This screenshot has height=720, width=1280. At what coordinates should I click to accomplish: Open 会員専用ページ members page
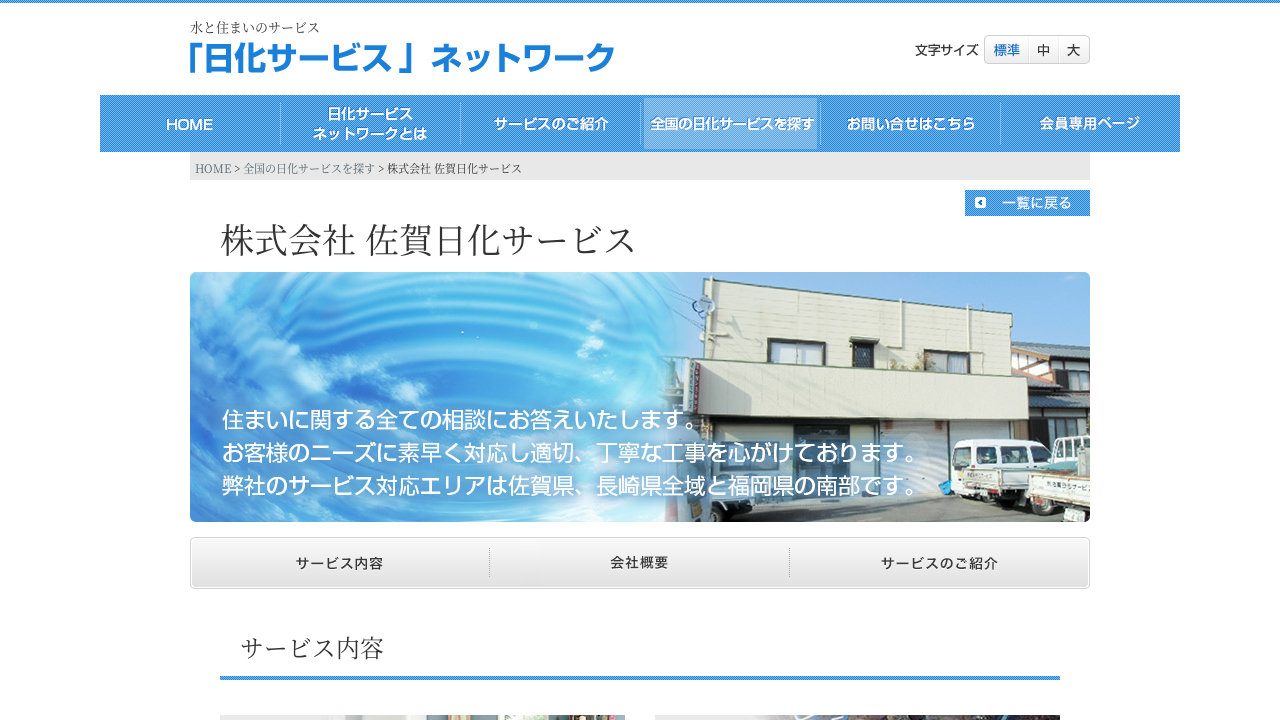tap(1090, 124)
